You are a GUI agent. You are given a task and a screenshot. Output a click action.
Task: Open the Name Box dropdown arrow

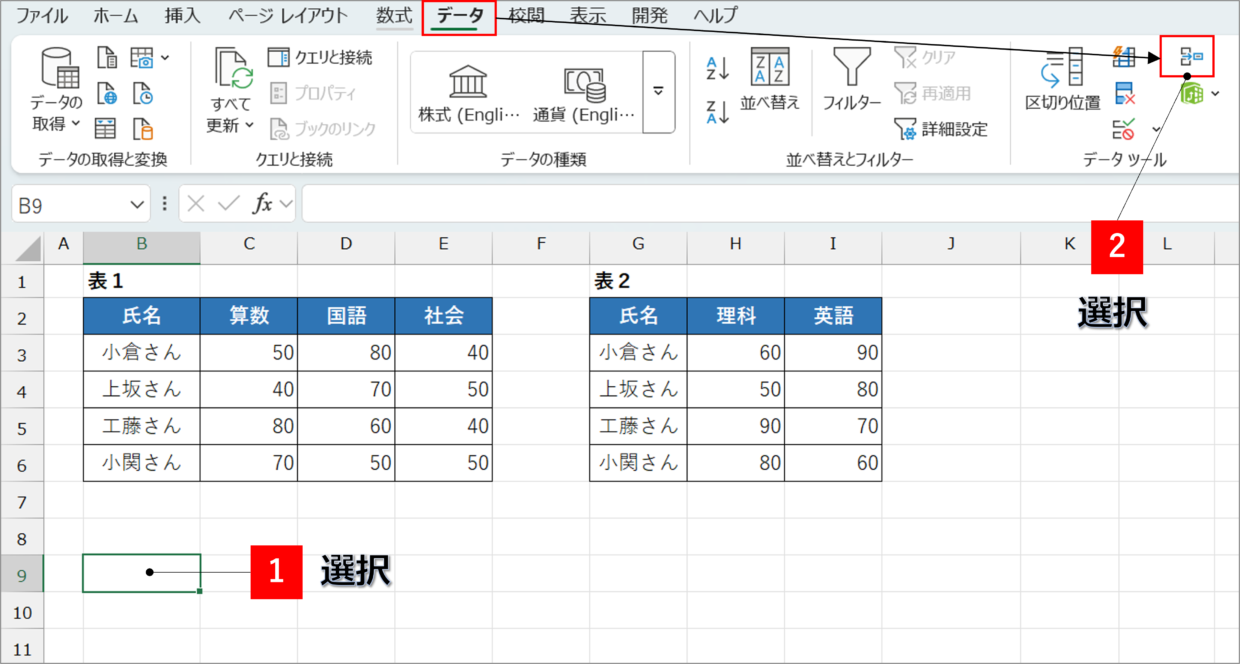[x=138, y=204]
